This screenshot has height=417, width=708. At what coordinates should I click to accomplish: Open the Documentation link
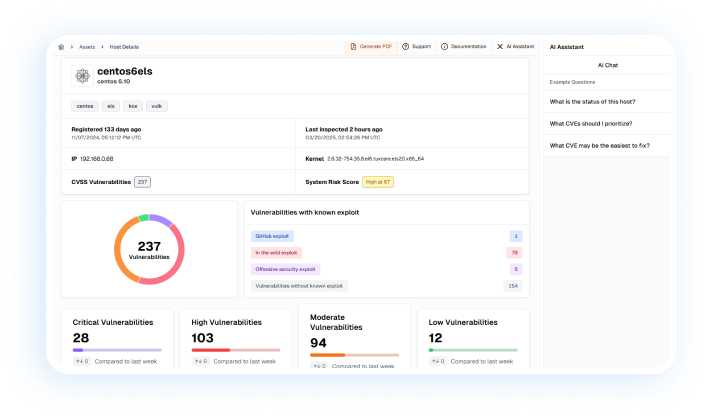pyautogui.click(x=464, y=46)
